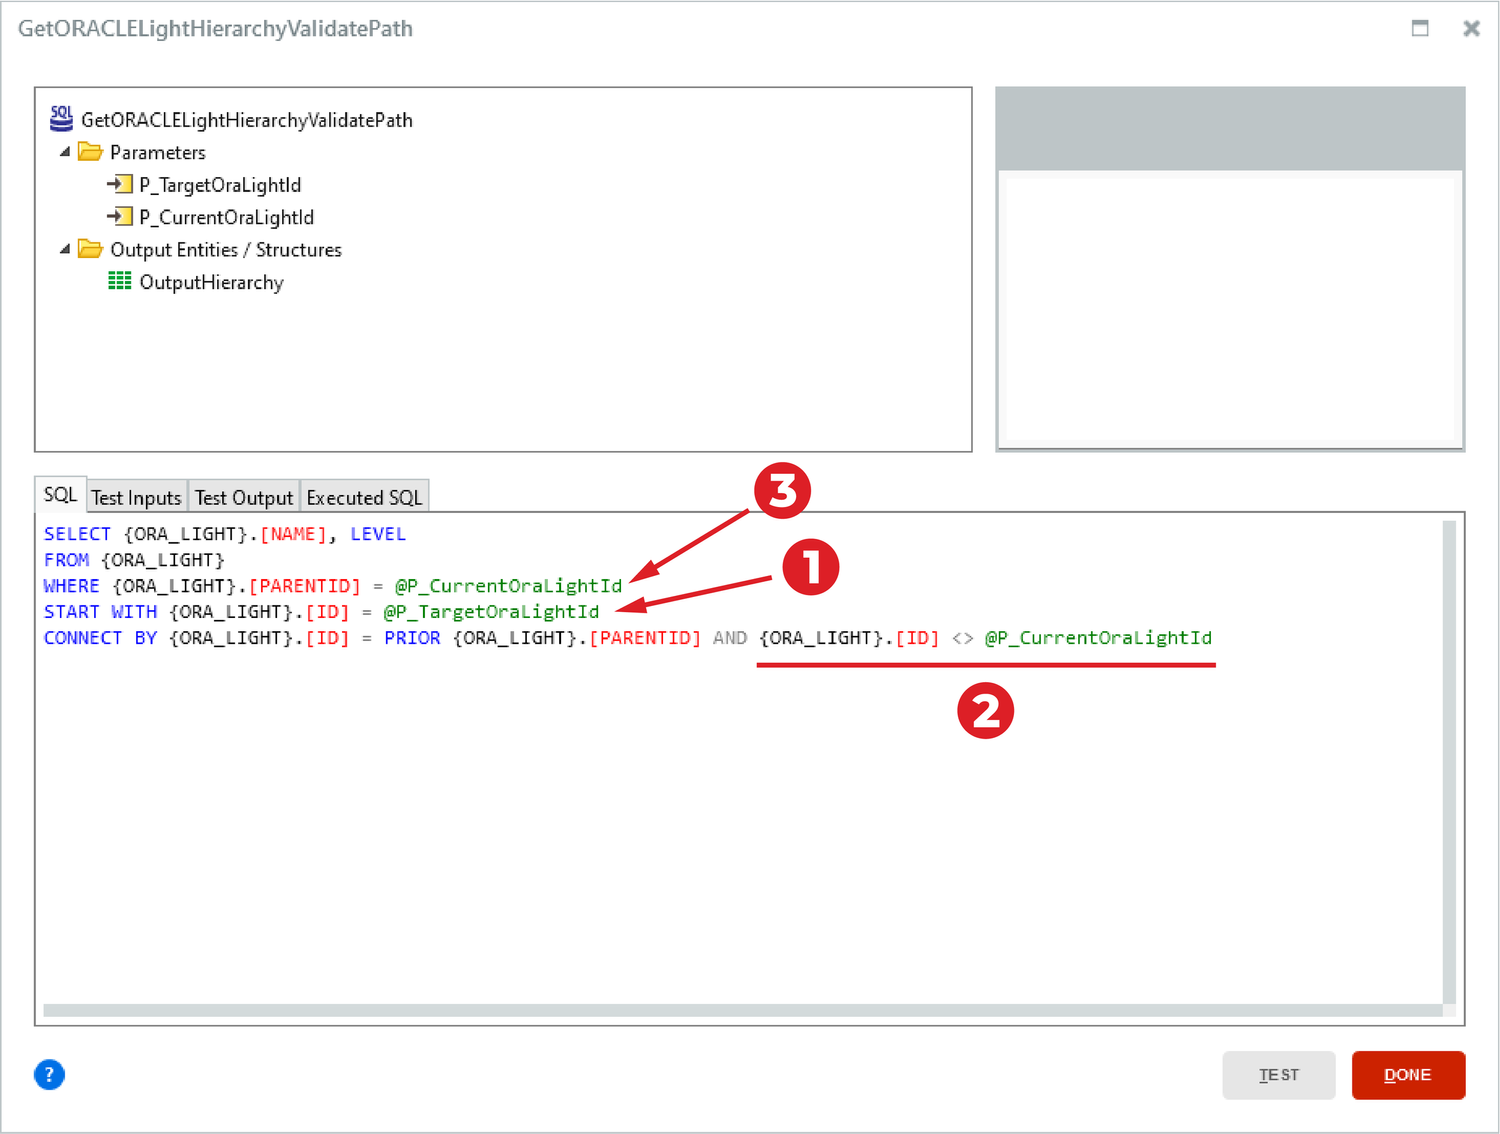Click the OutputHierarchy grid icon
The image size is (1500, 1134).
coord(120,282)
